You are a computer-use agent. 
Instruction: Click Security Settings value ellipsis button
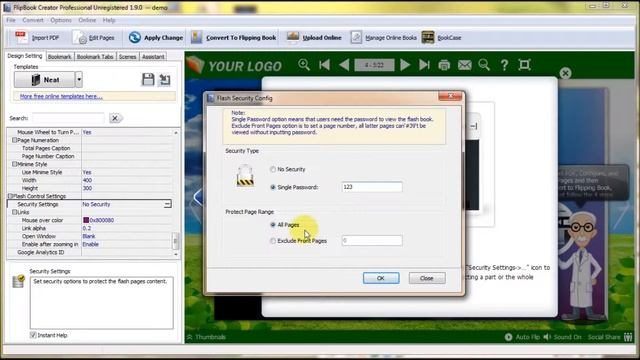click(167, 204)
